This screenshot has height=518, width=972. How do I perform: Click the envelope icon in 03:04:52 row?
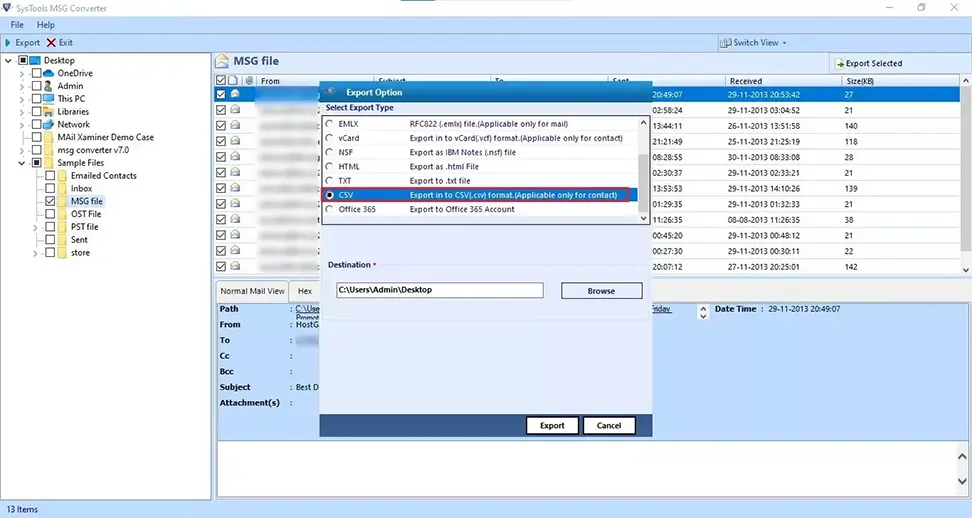click(x=236, y=110)
